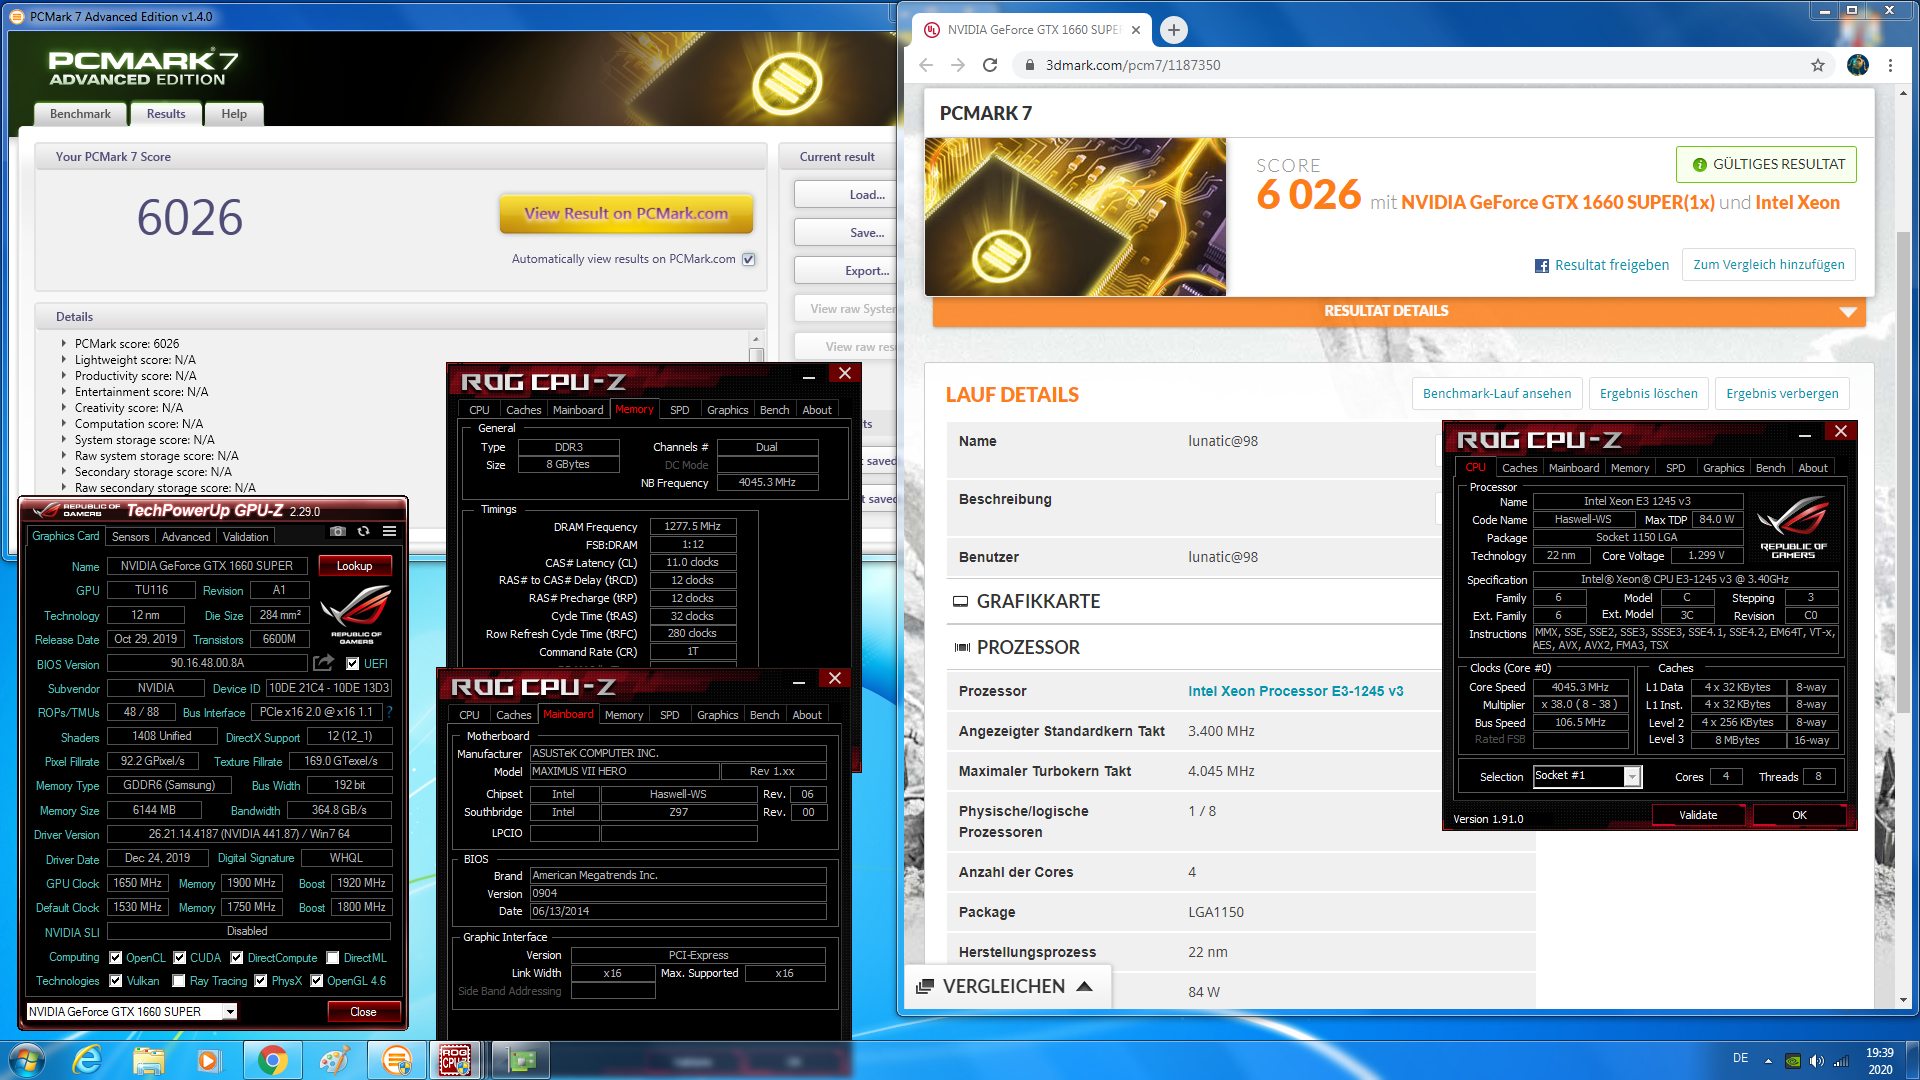Image resolution: width=1920 pixels, height=1080 pixels.
Task: Click View Result on PCMark.com button
Action: coord(626,213)
